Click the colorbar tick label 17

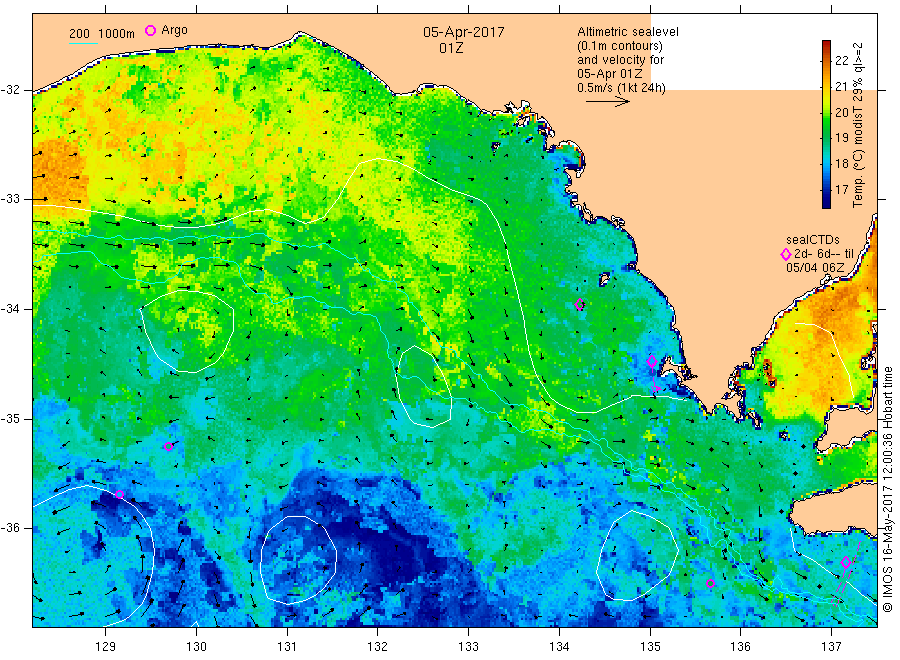coord(841,189)
